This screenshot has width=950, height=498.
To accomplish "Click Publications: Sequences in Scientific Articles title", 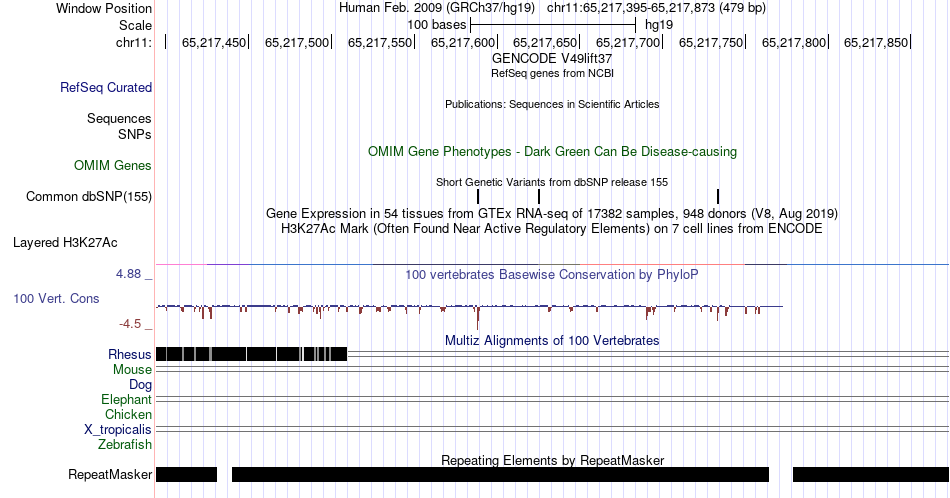I will (552, 104).
